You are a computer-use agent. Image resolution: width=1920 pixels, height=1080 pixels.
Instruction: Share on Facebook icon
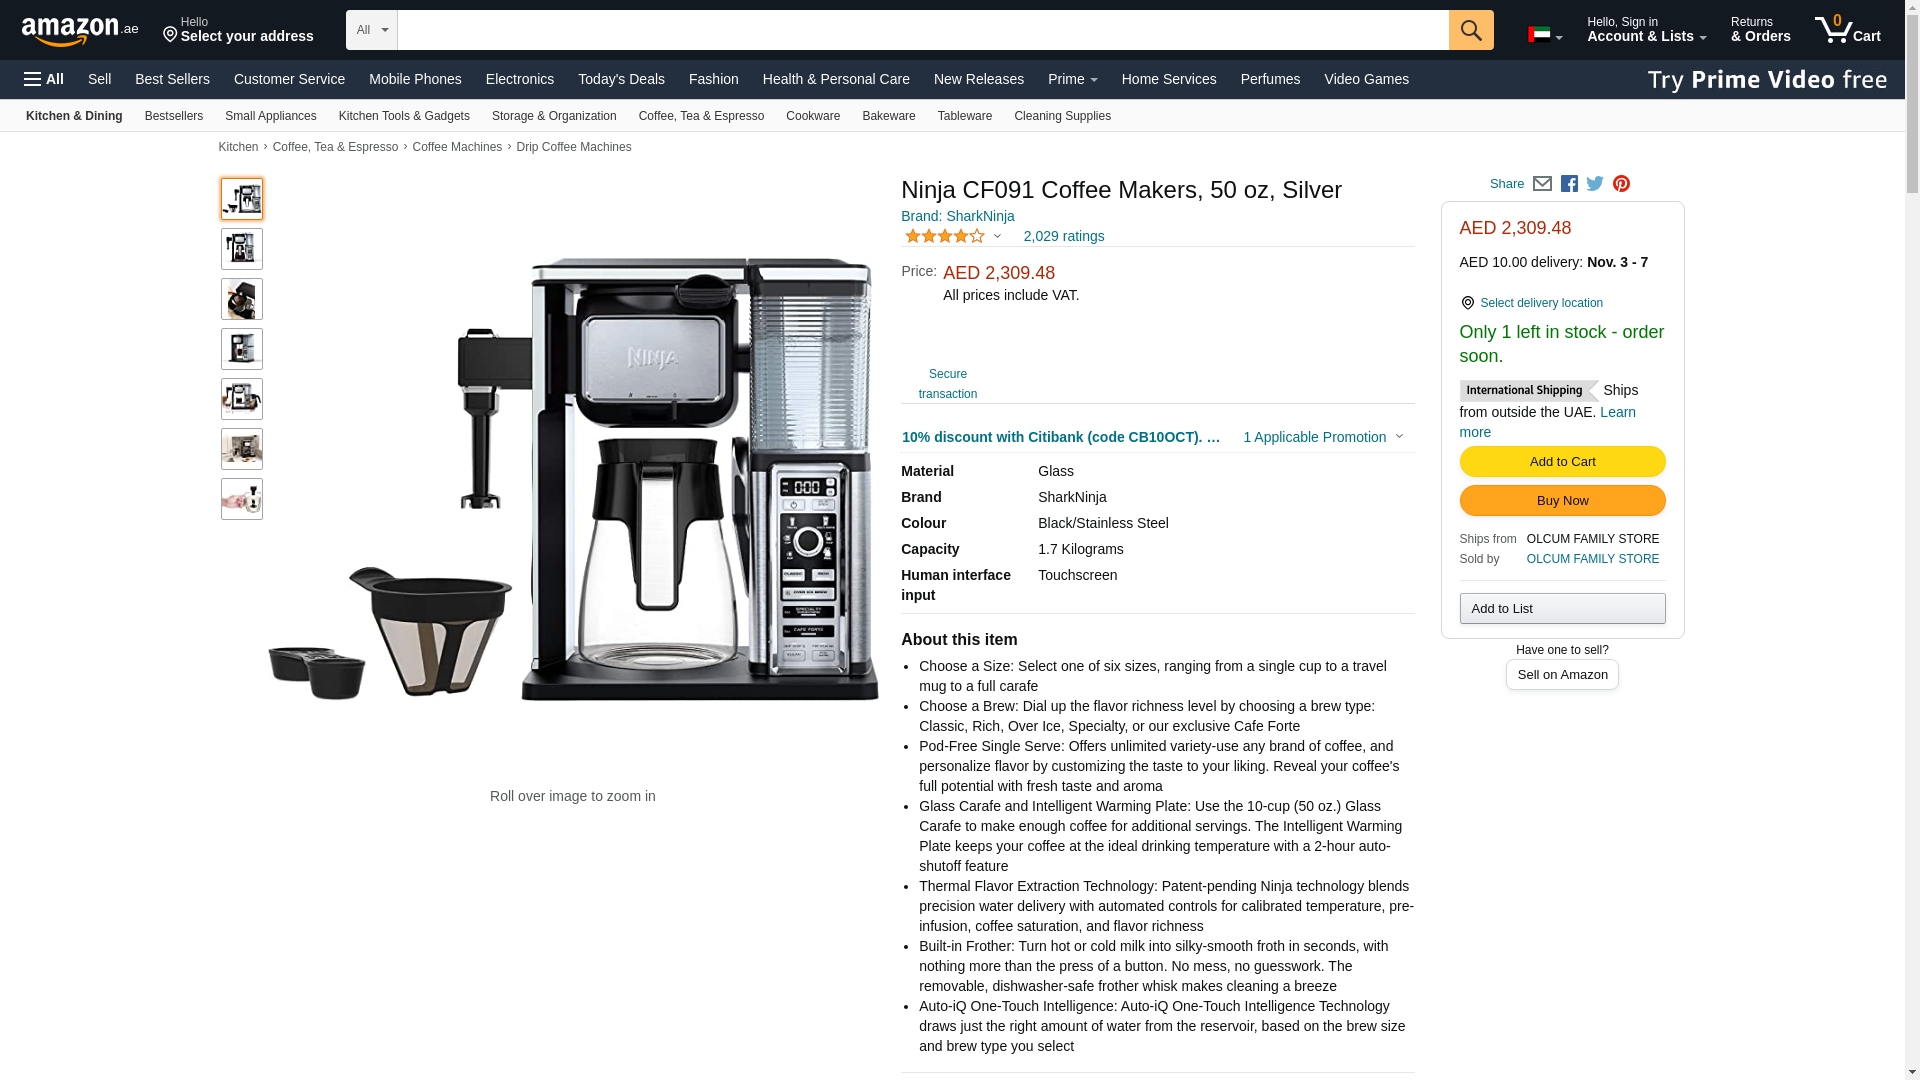click(1569, 184)
